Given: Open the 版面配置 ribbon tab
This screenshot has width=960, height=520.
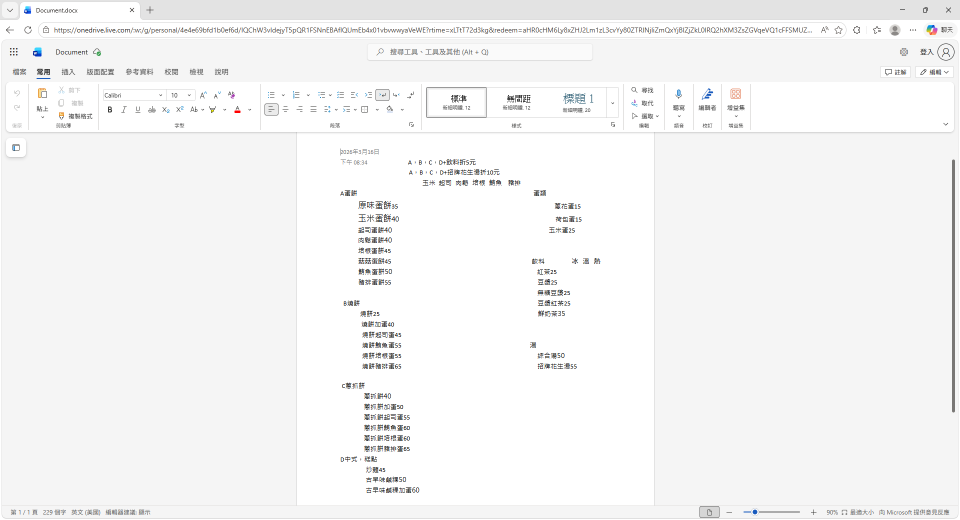Looking at the screenshot, I should (100, 72).
